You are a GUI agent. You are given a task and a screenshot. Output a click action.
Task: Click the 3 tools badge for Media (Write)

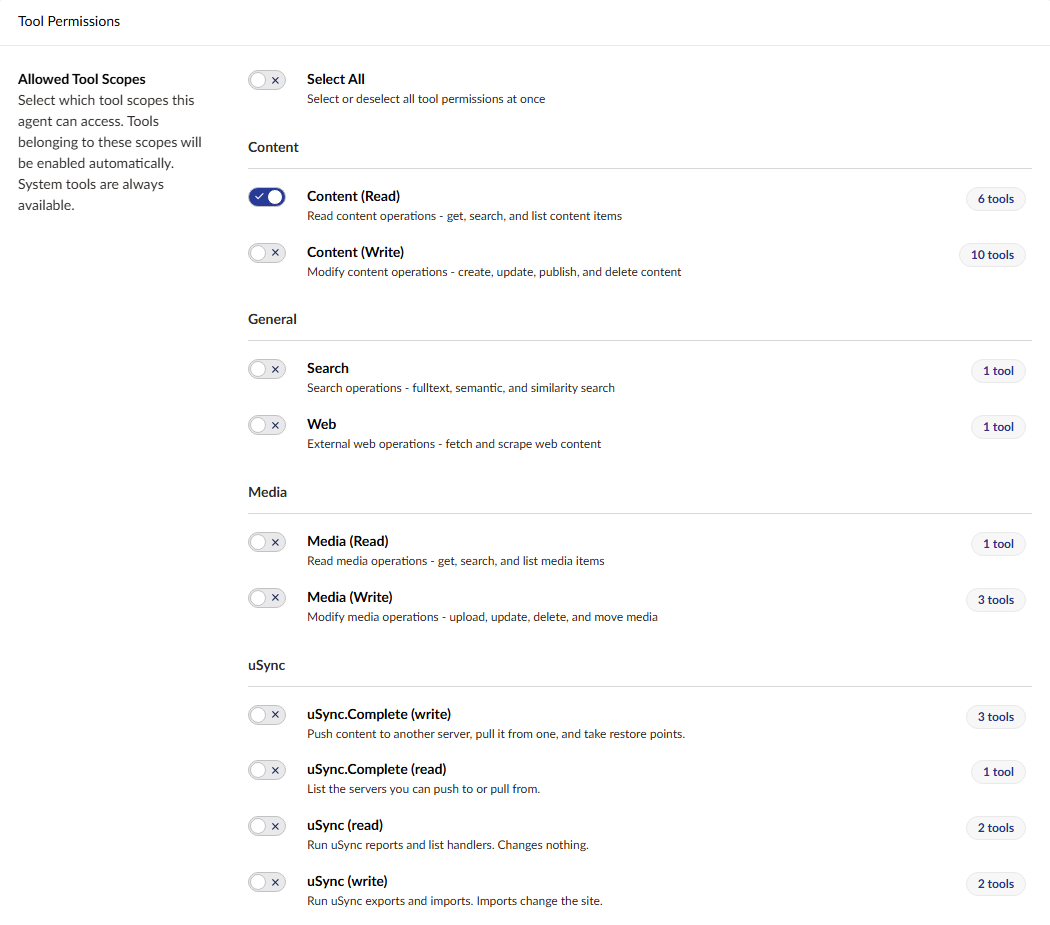(x=995, y=600)
